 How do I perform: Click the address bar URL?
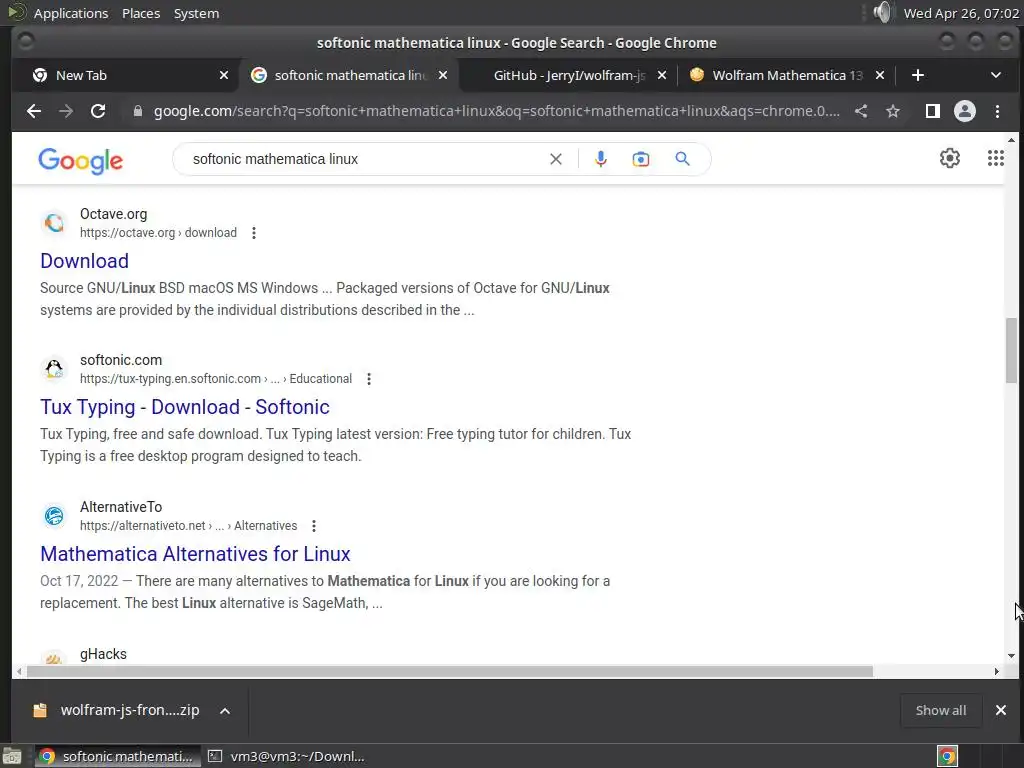pos(496,111)
